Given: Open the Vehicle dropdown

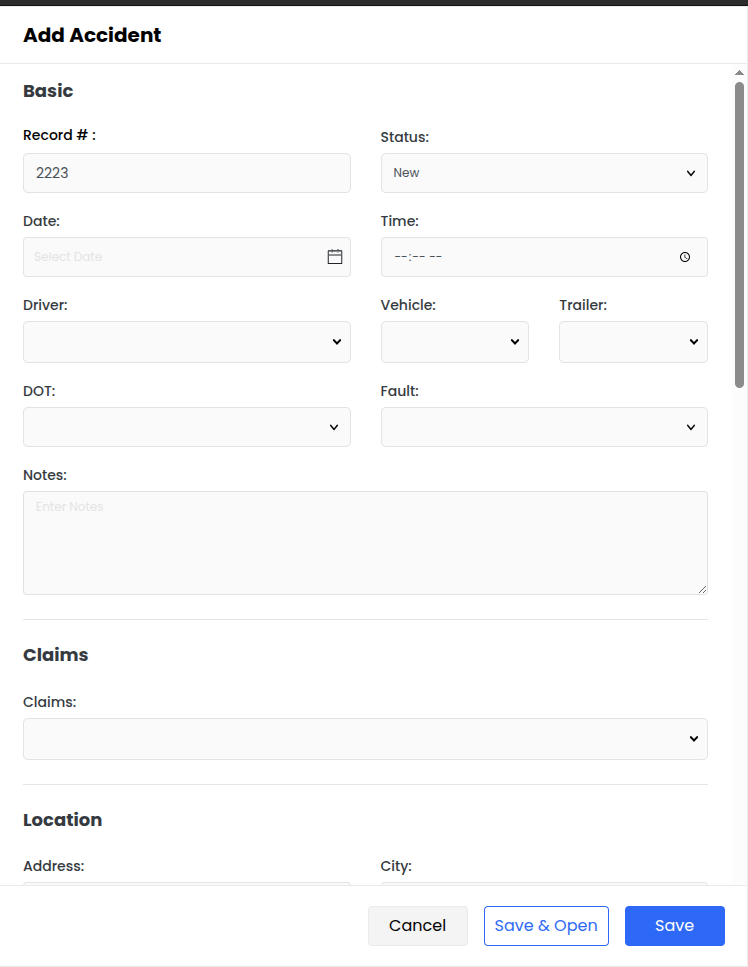Looking at the screenshot, I should [x=455, y=342].
